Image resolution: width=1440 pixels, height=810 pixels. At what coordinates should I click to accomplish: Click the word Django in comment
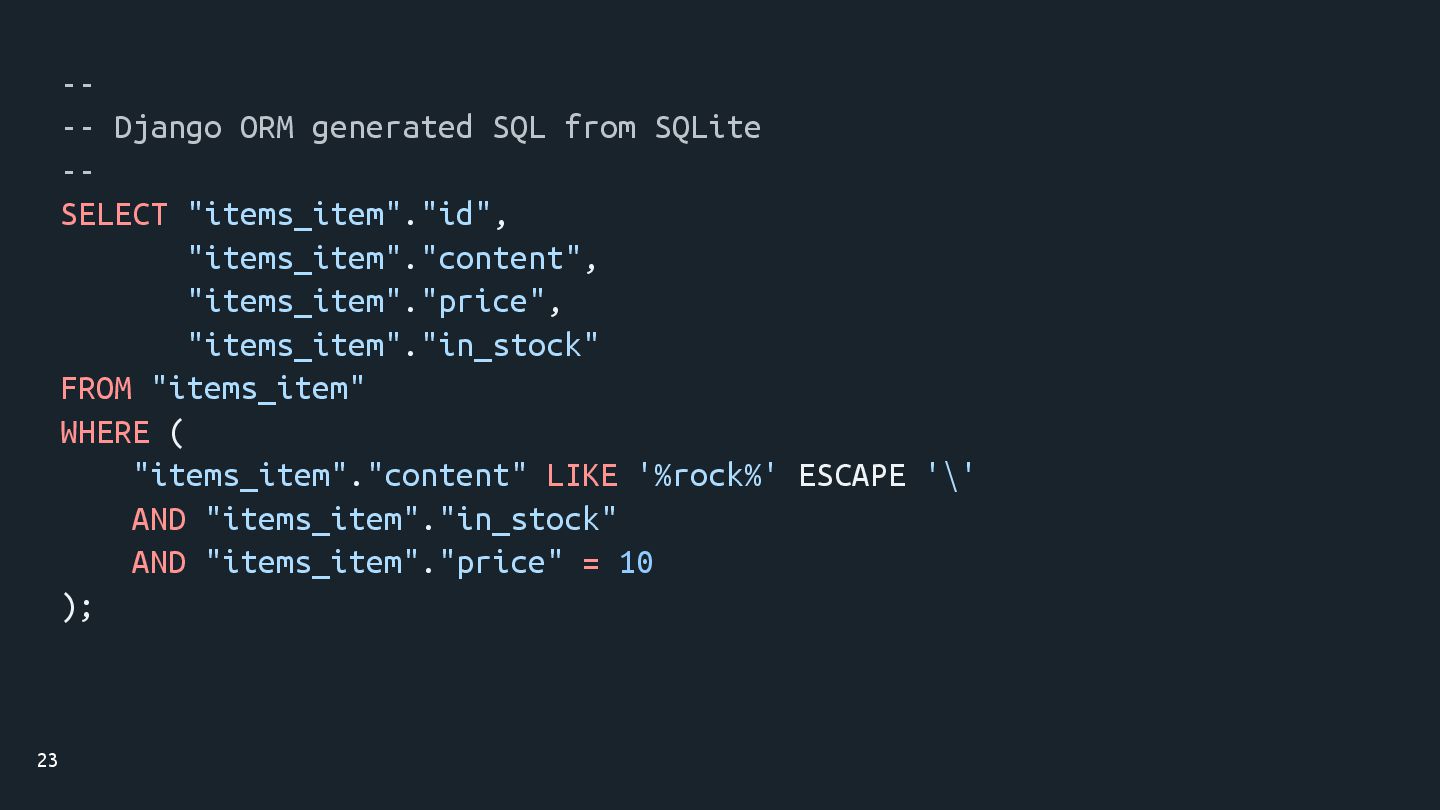168,128
